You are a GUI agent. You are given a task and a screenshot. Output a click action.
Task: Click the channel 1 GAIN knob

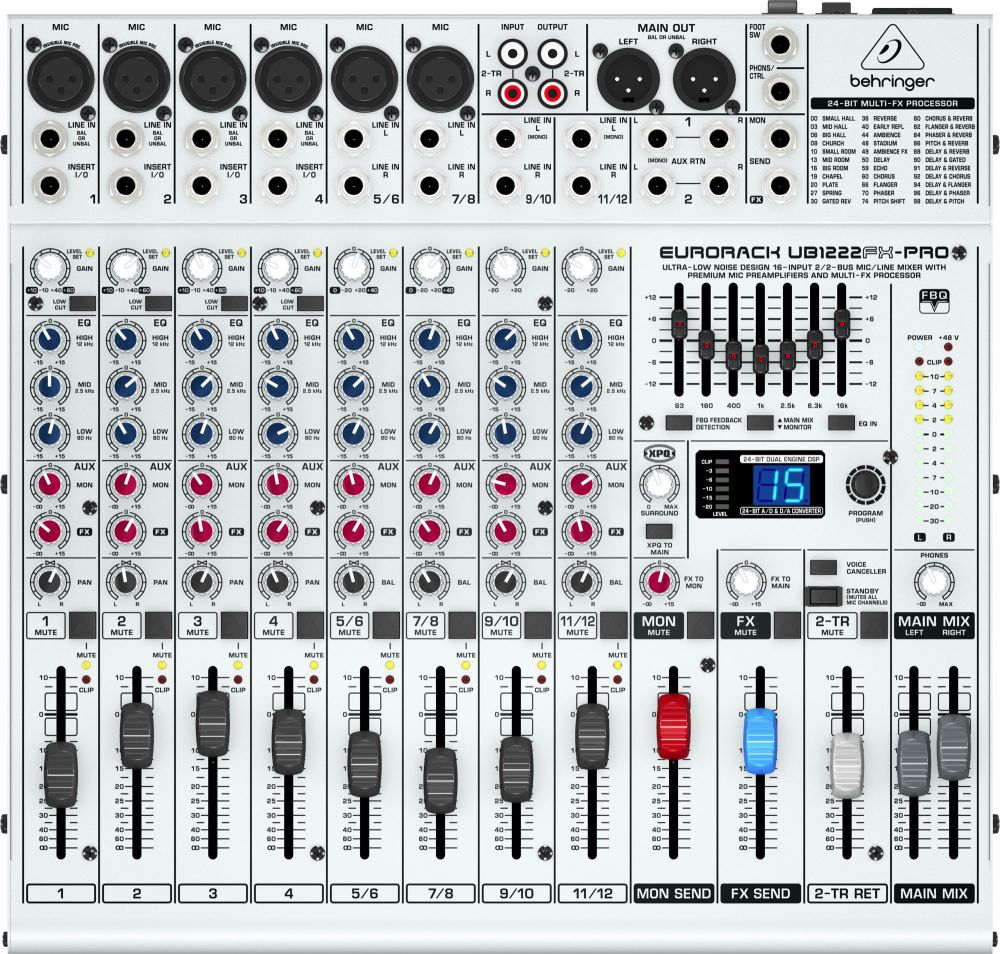pyautogui.click(x=46, y=266)
